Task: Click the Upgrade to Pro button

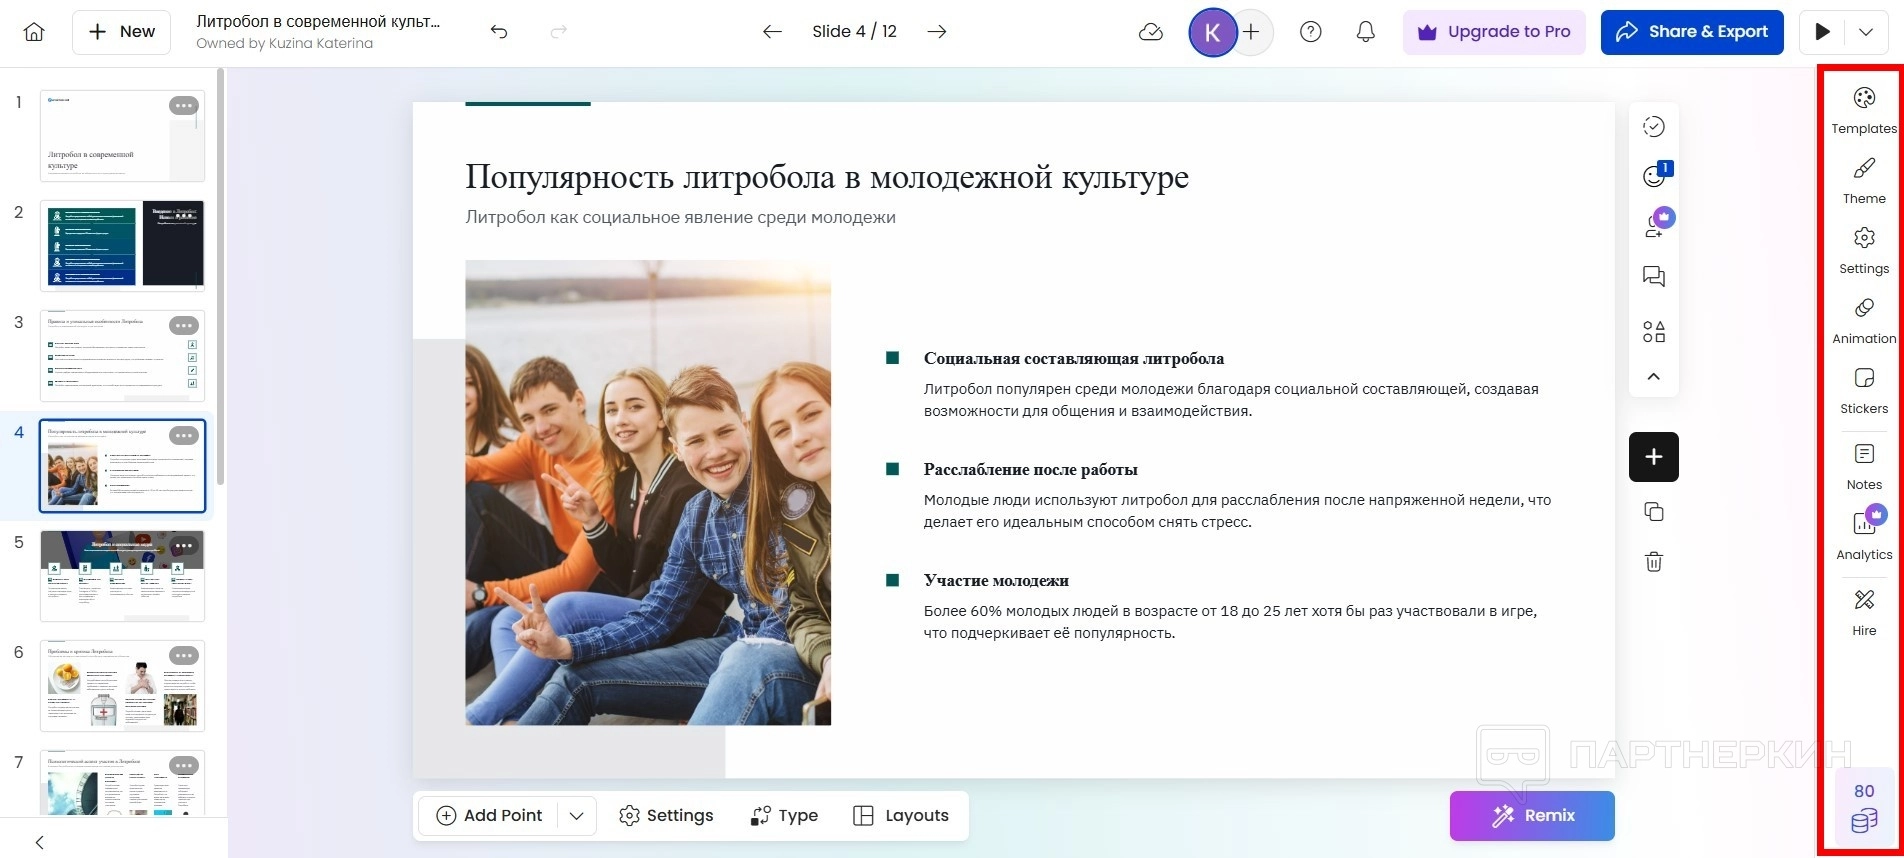Action: (x=1494, y=32)
